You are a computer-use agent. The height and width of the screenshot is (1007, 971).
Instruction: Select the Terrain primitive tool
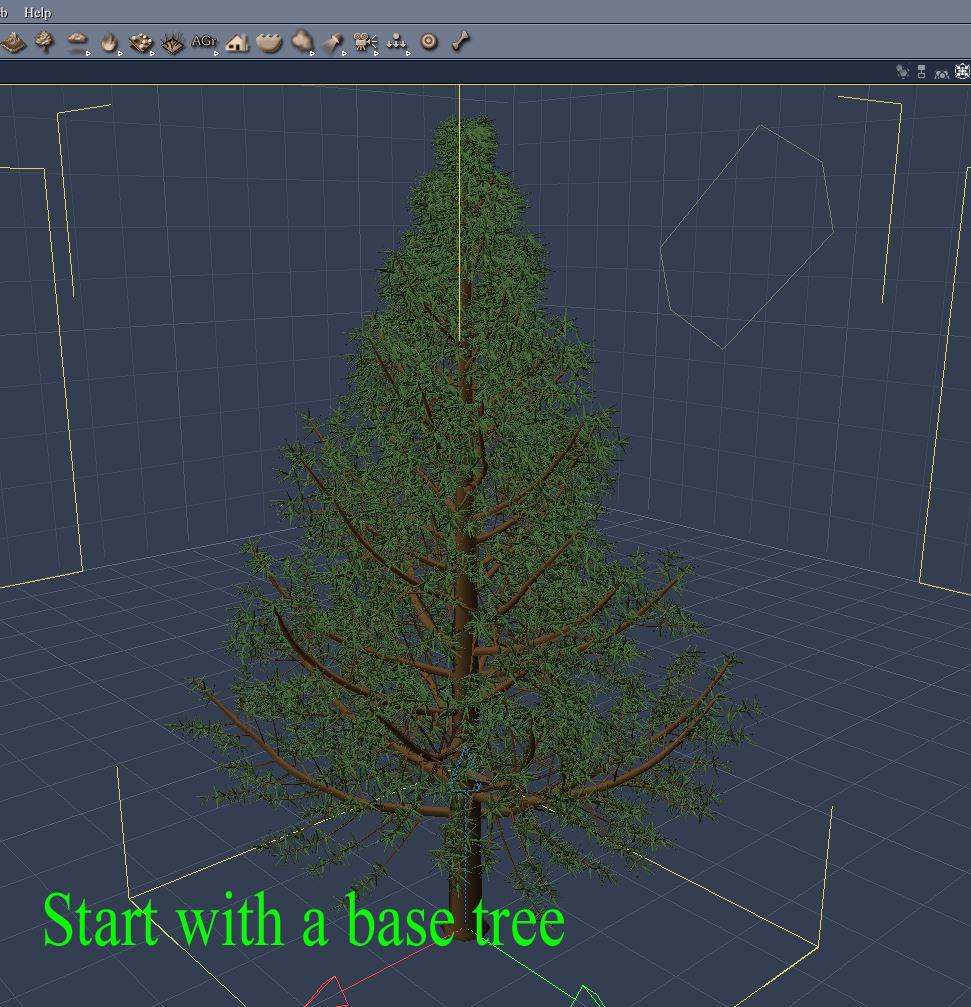(x=13, y=43)
